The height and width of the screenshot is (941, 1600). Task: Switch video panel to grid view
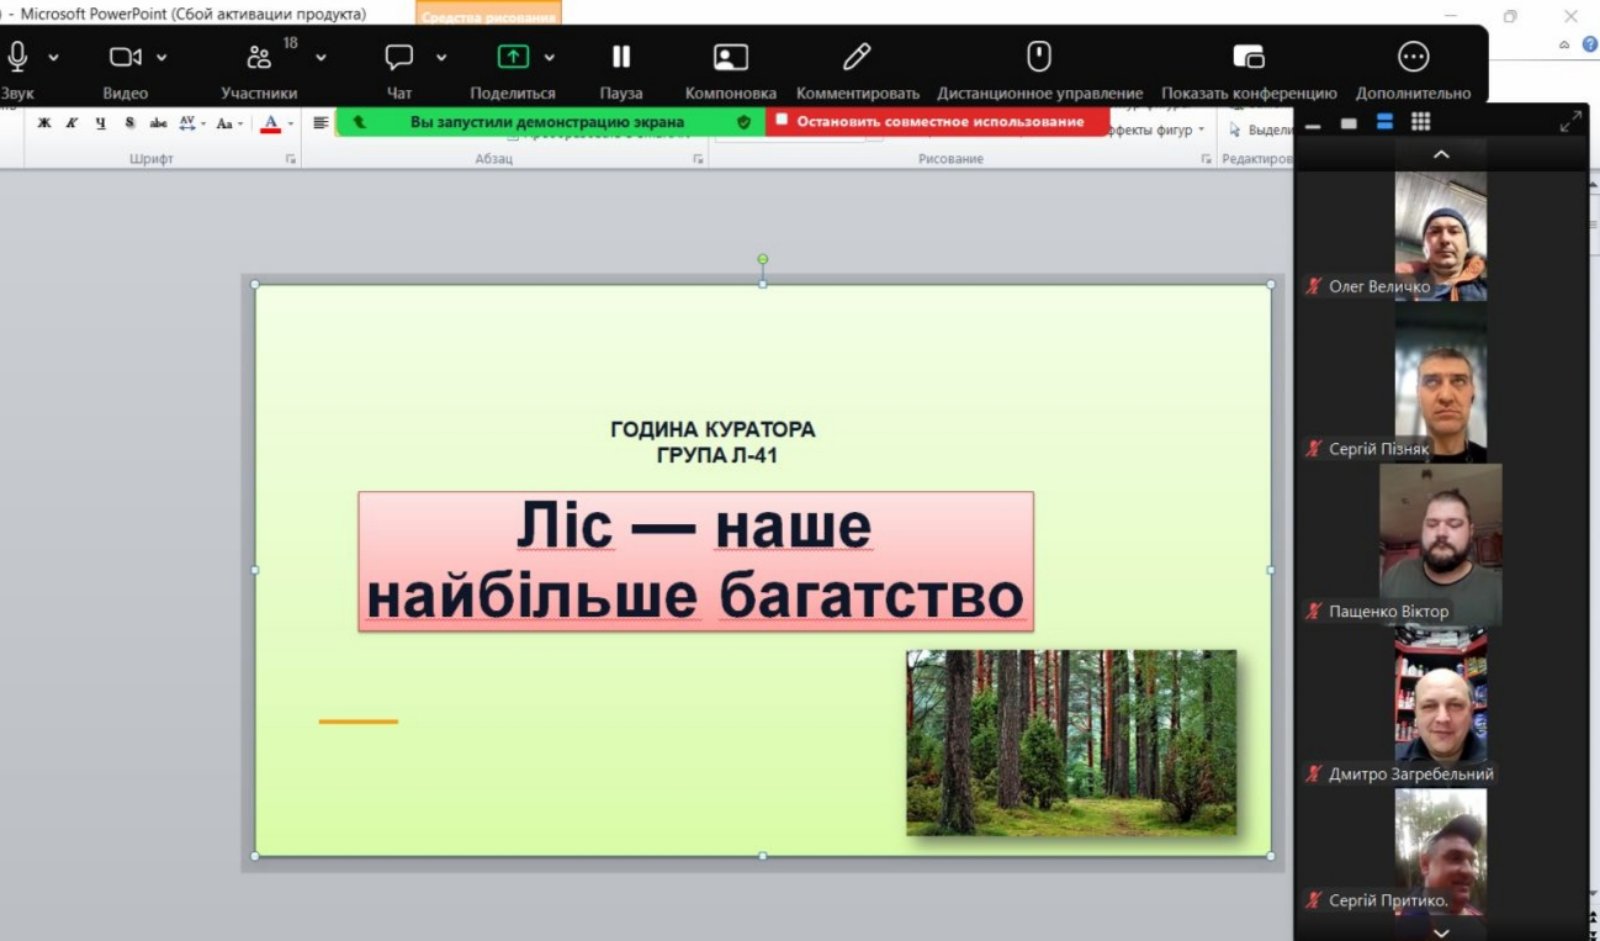(1421, 122)
